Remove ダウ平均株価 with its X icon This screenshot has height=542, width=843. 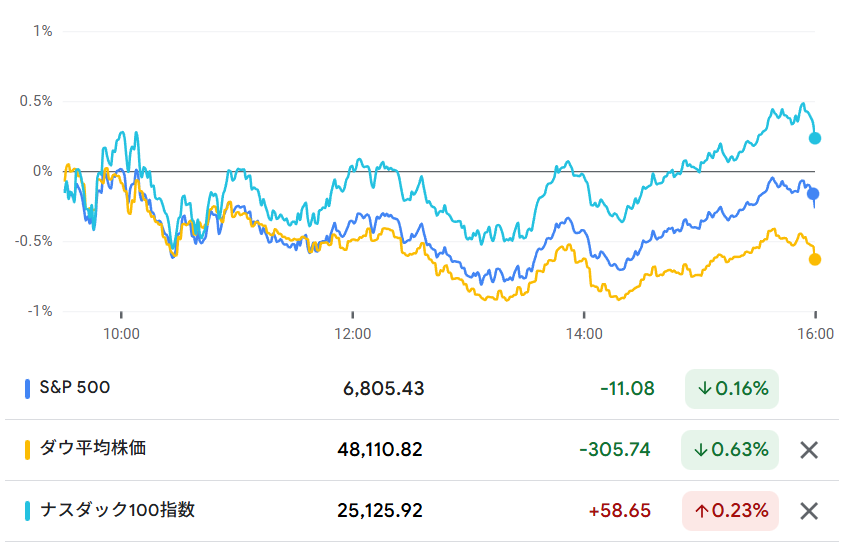(809, 450)
